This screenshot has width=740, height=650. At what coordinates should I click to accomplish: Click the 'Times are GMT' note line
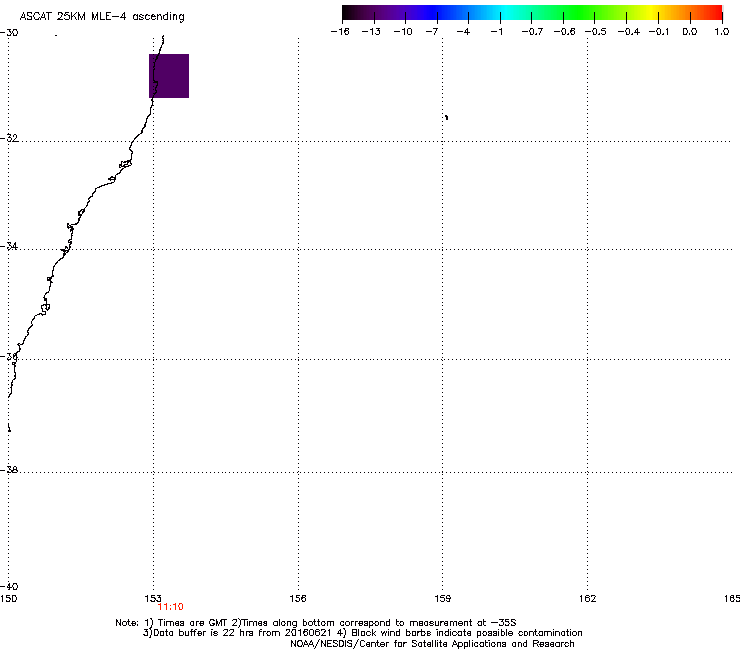tap(316, 623)
